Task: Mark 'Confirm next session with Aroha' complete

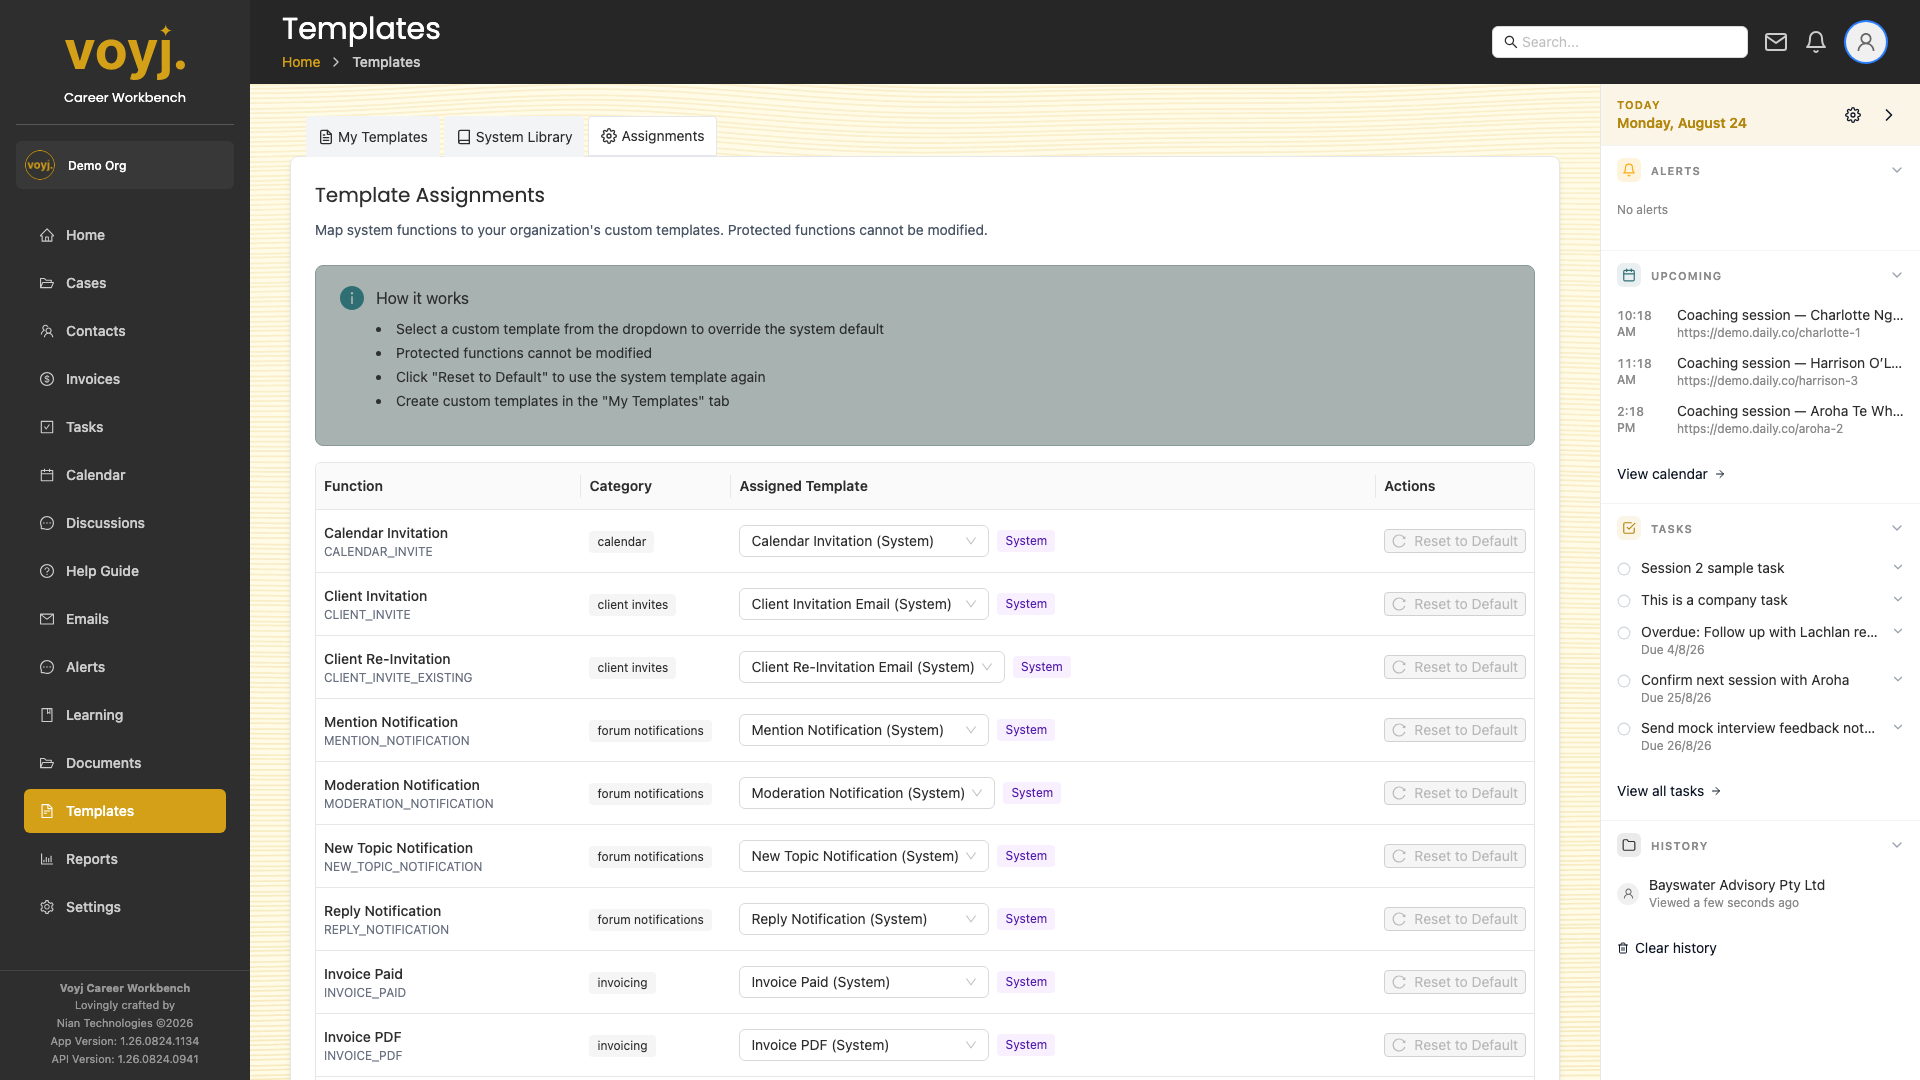Action: (x=1624, y=681)
